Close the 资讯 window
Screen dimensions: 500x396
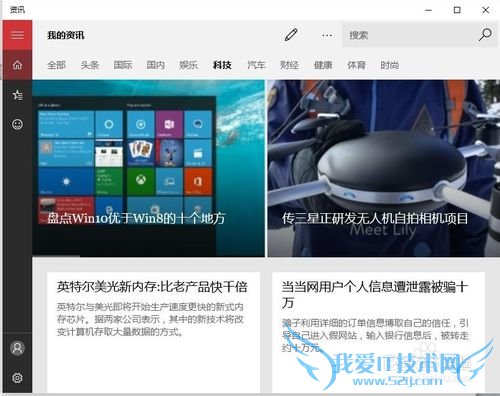click(x=486, y=10)
